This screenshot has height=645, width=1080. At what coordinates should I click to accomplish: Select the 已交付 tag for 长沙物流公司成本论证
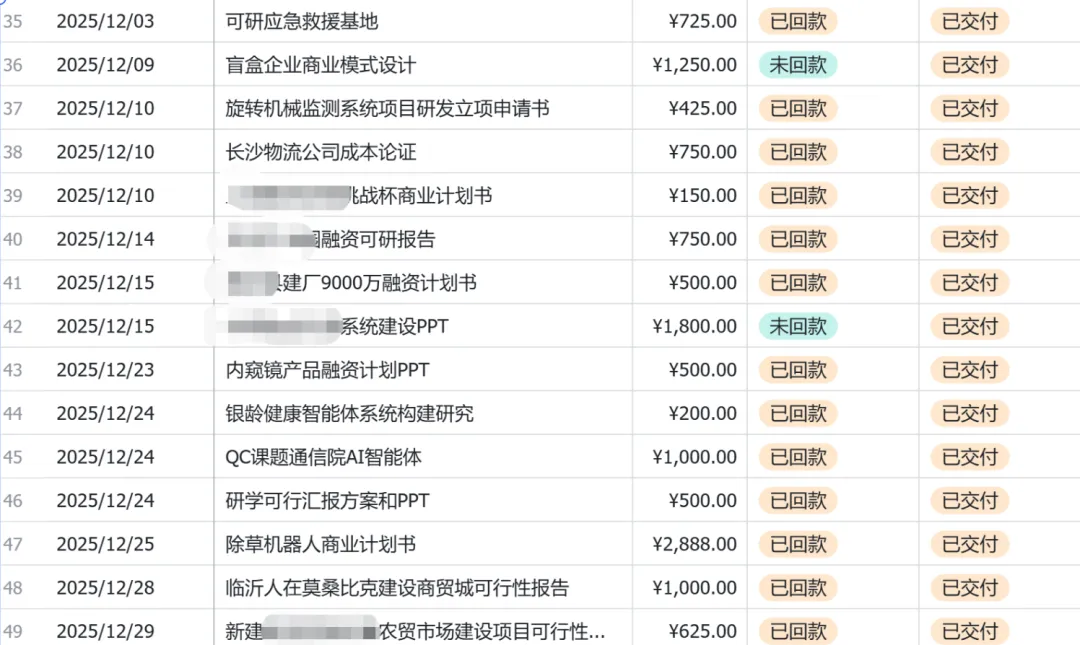point(969,152)
